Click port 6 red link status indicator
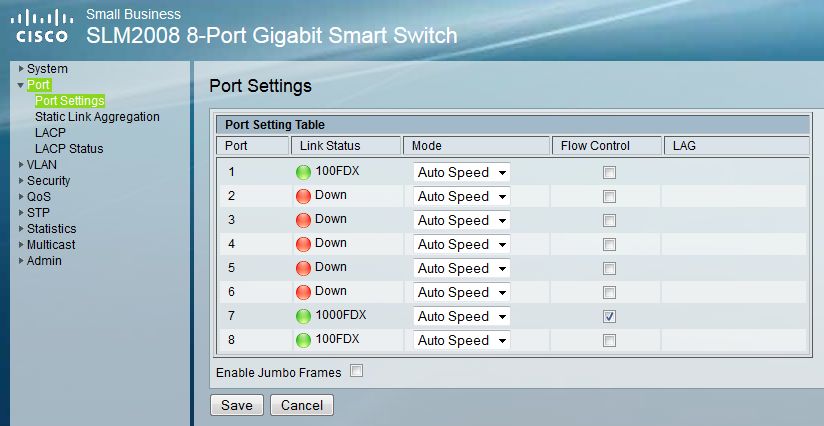This screenshot has height=426, width=824. (x=303, y=293)
